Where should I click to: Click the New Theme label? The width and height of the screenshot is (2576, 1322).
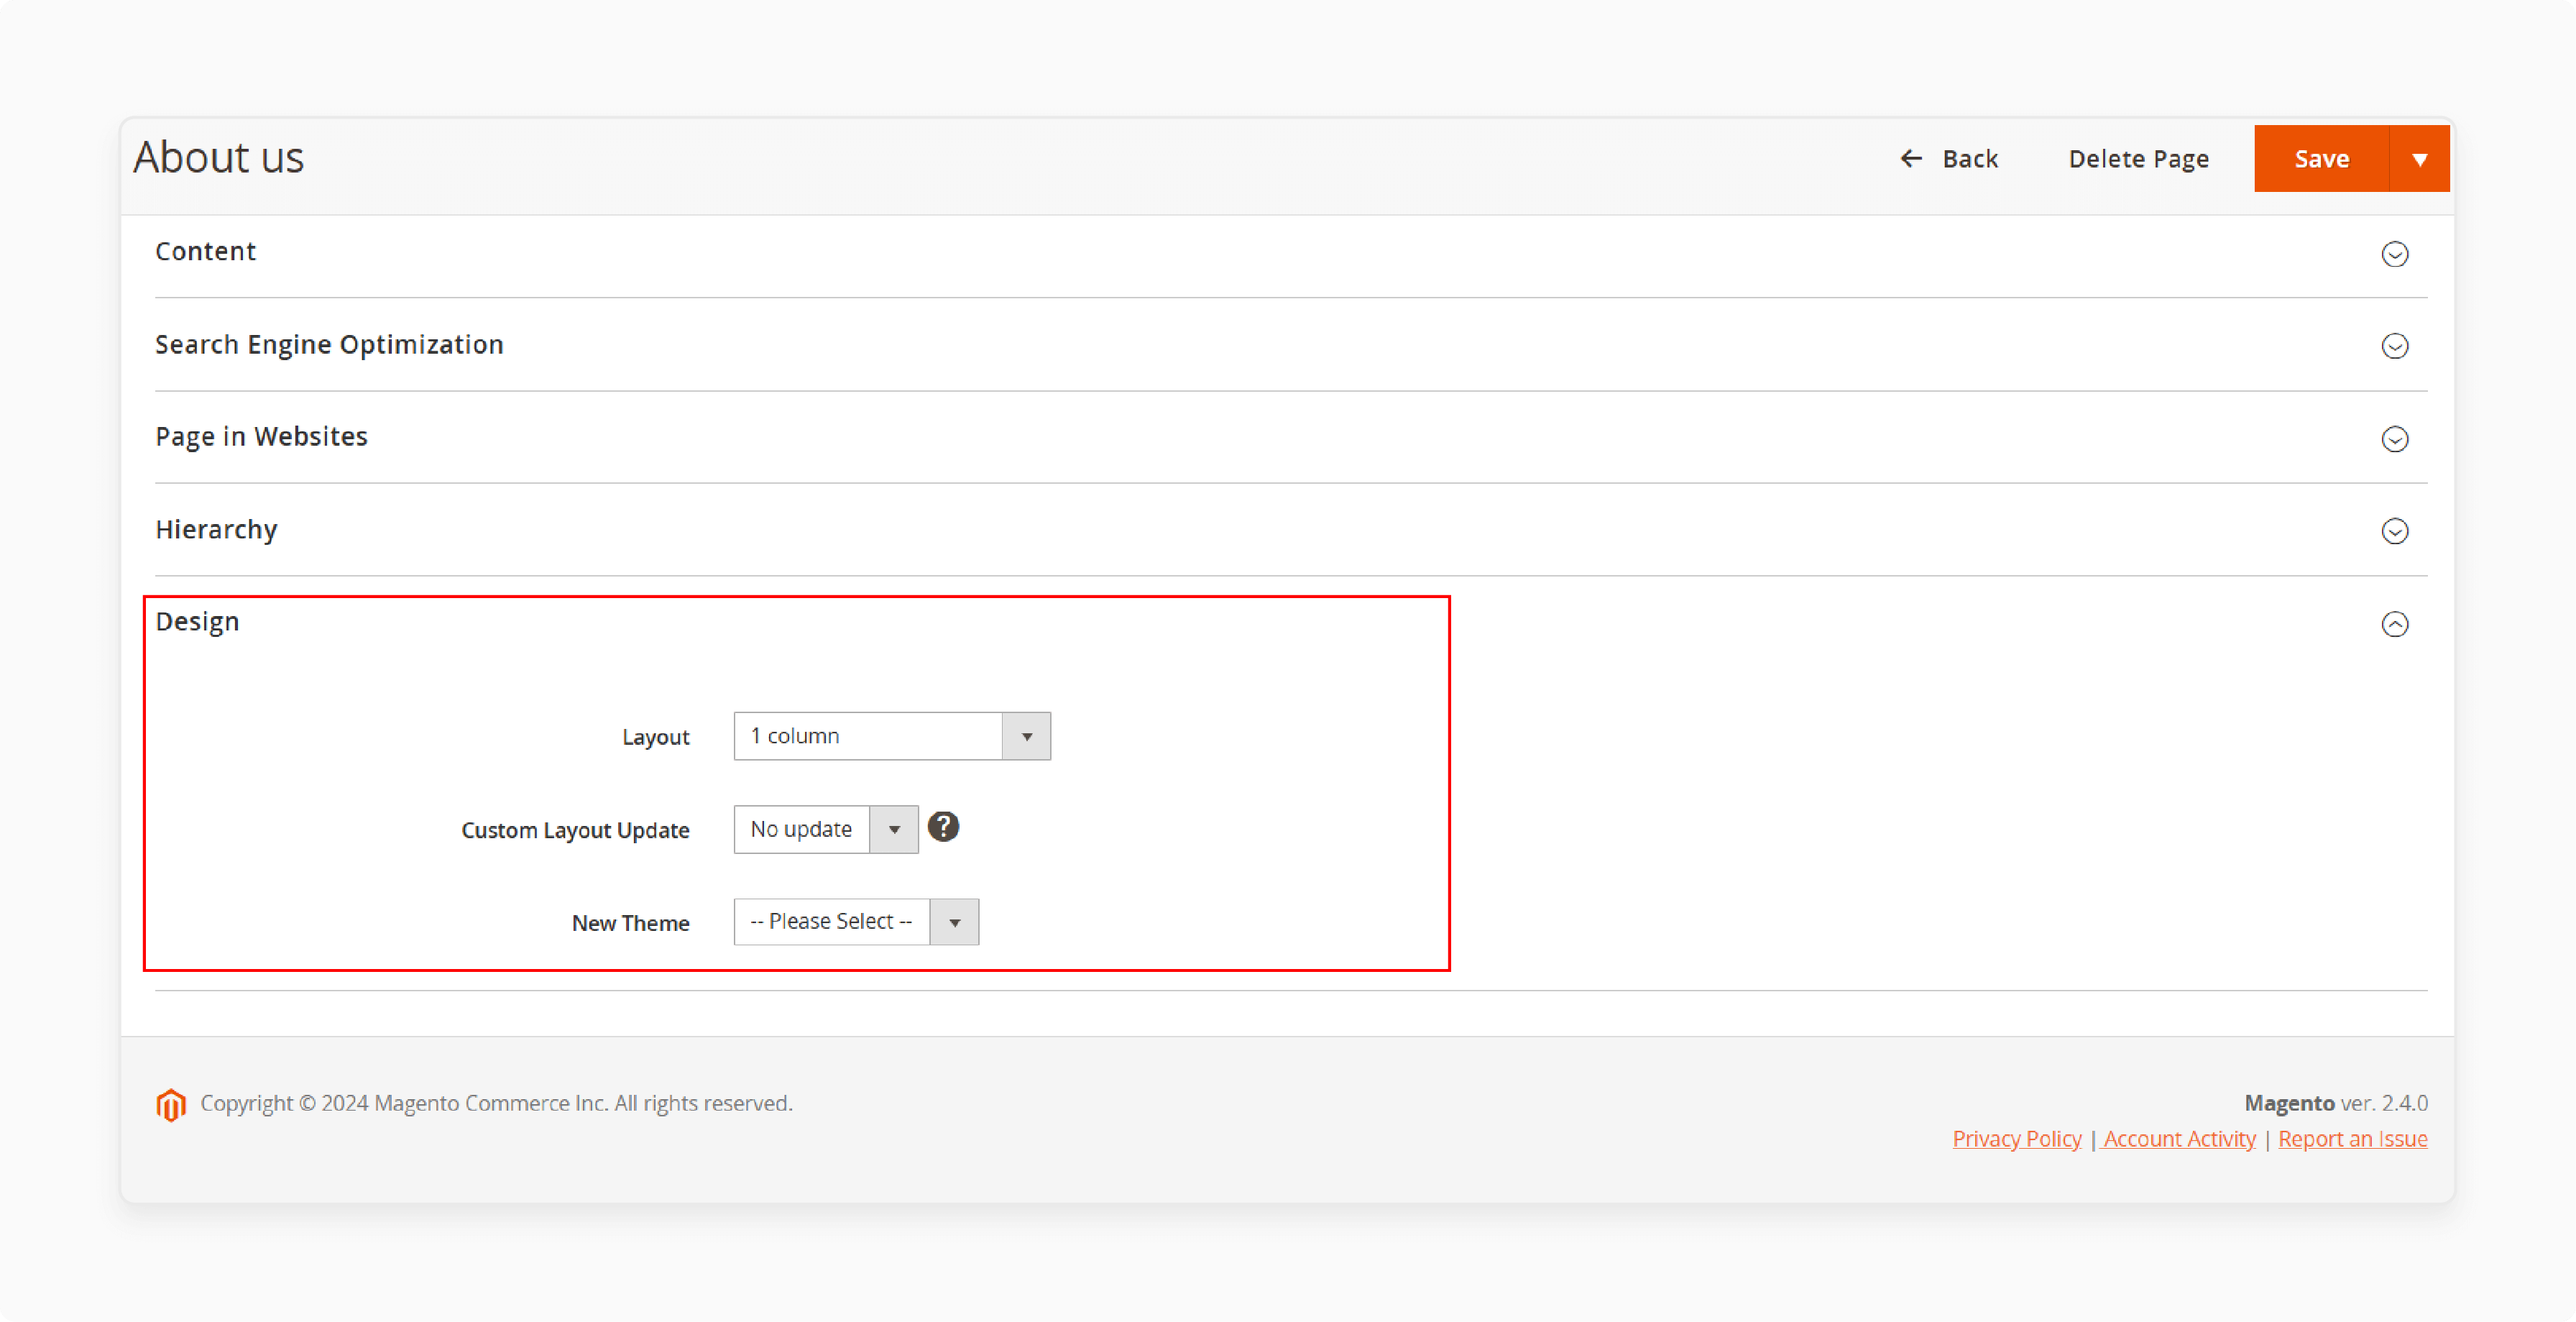tap(630, 923)
